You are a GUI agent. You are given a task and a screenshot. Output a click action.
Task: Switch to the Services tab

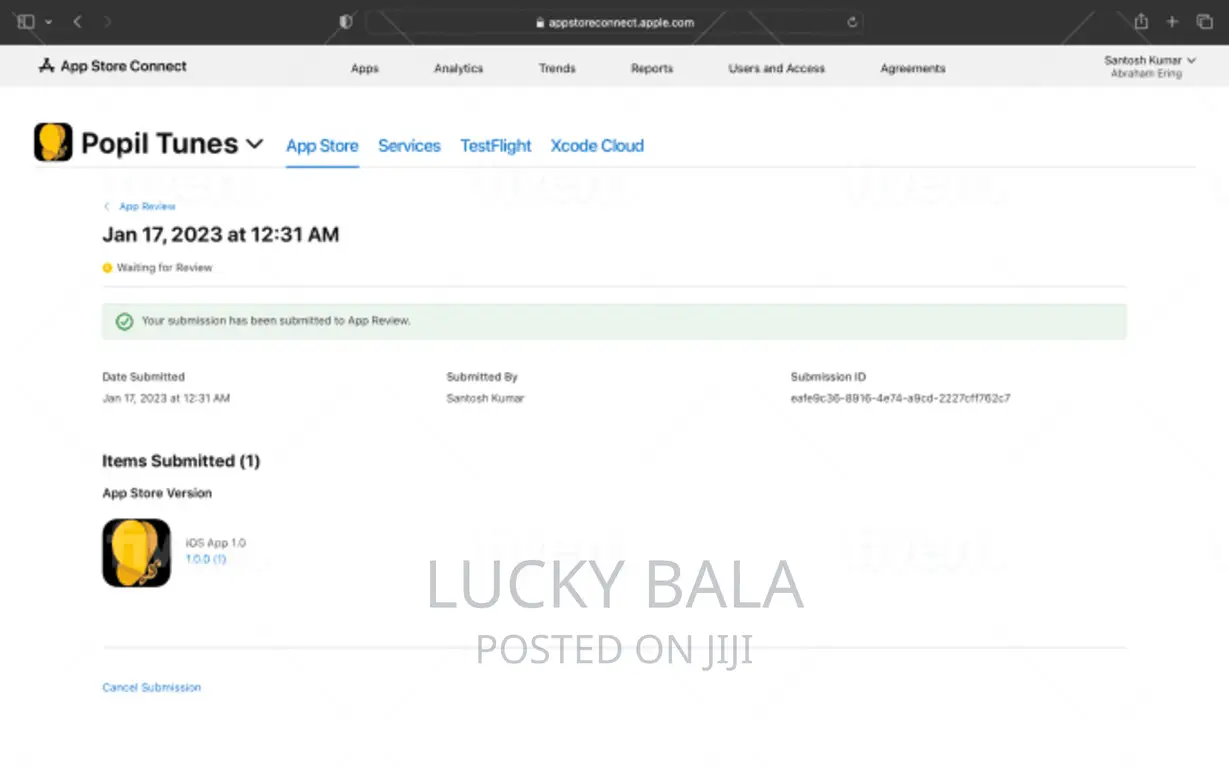409,146
